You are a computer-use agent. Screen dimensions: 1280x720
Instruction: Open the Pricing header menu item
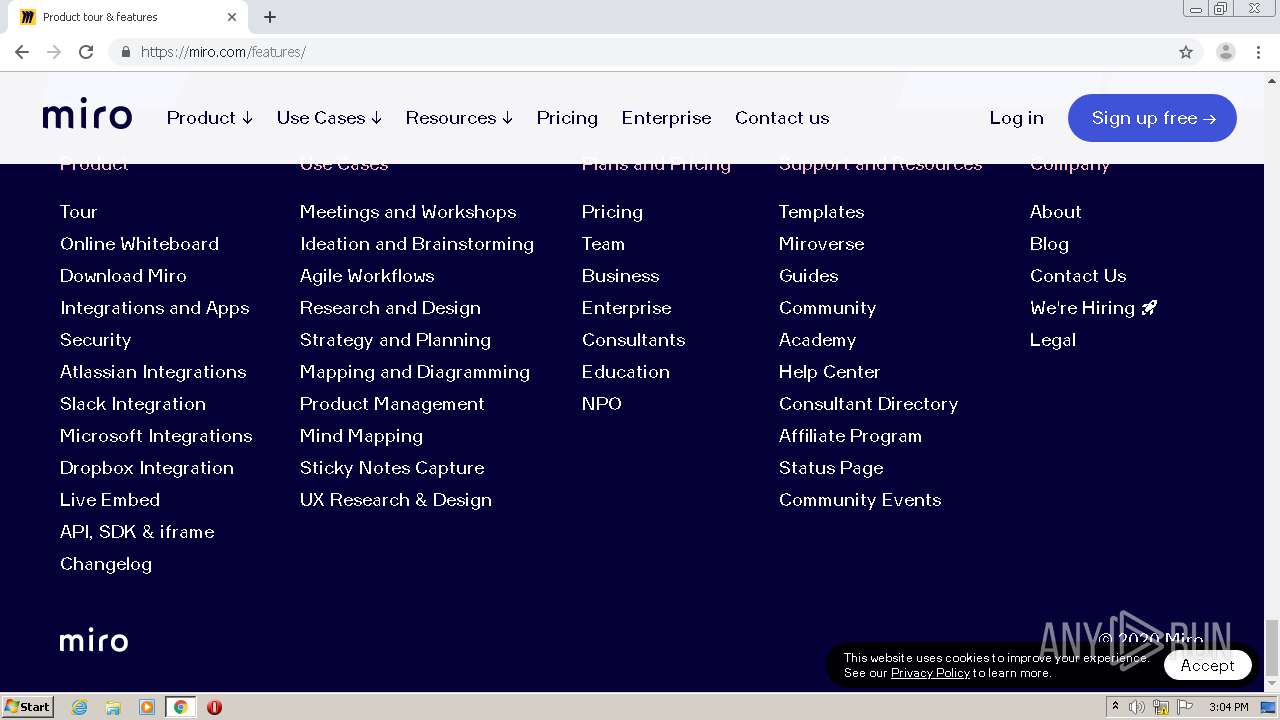pyautogui.click(x=567, y=118)
